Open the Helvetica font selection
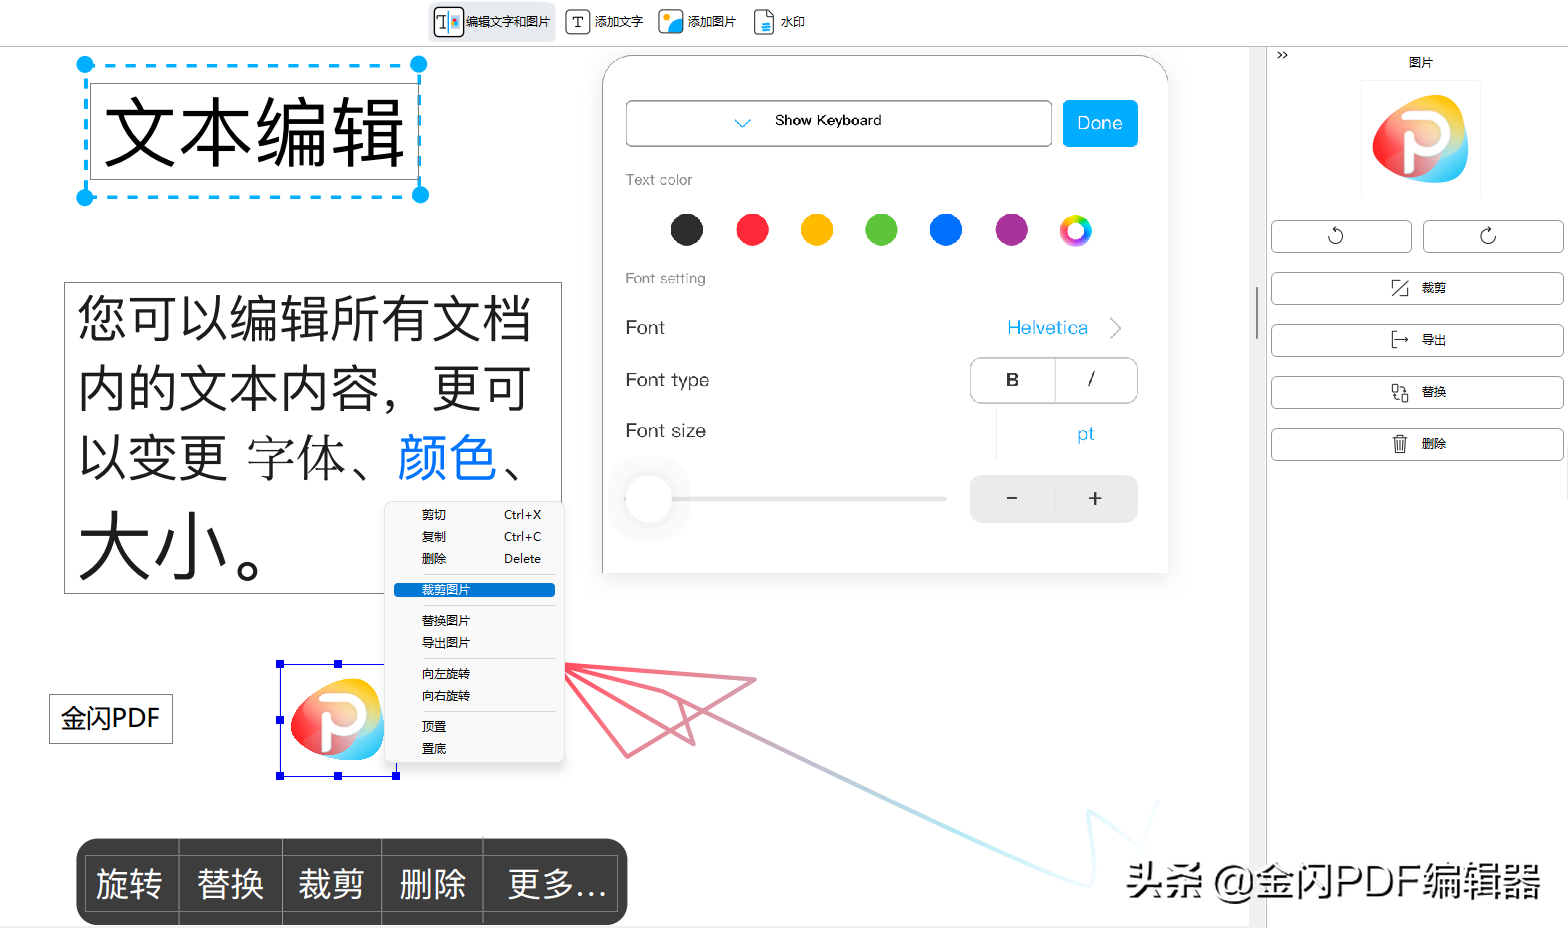This screenshot has width=1568, height=928. point(1047,328)
